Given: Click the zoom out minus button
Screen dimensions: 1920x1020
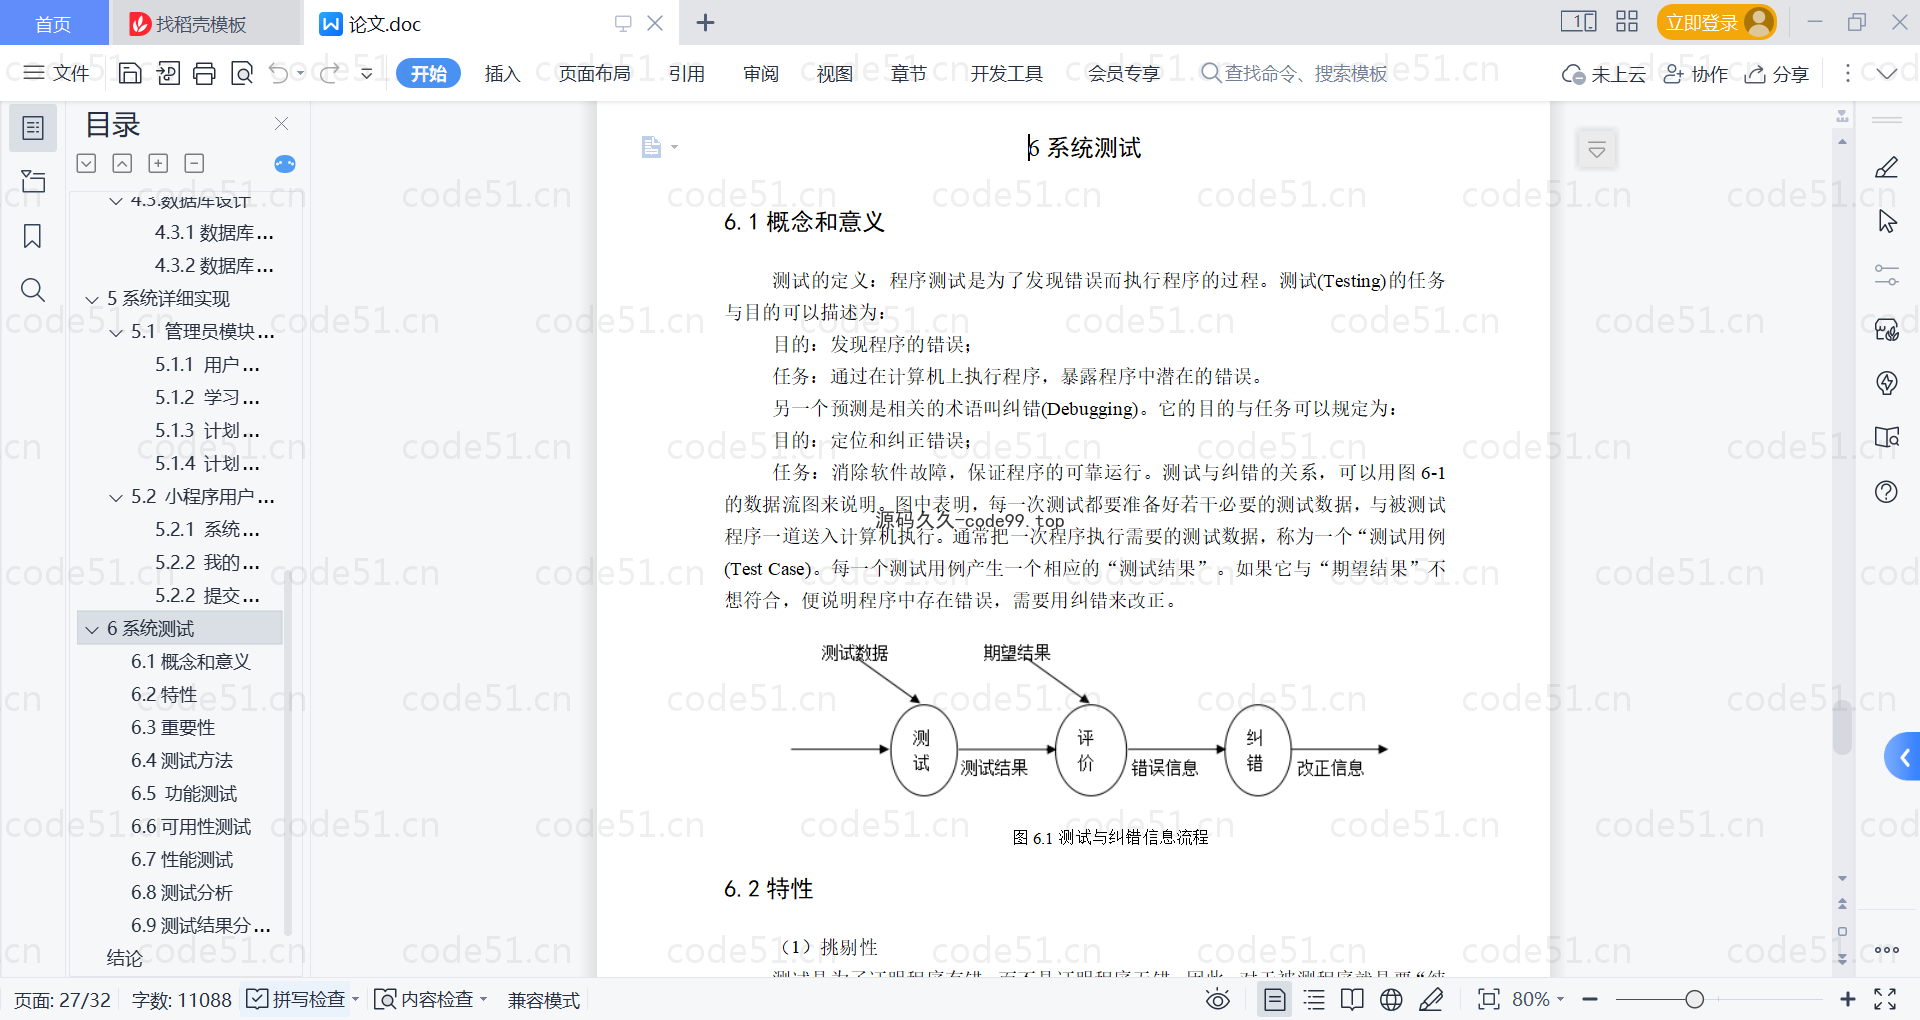Looking at the screenshot, I should click(x=1590, y=999).
